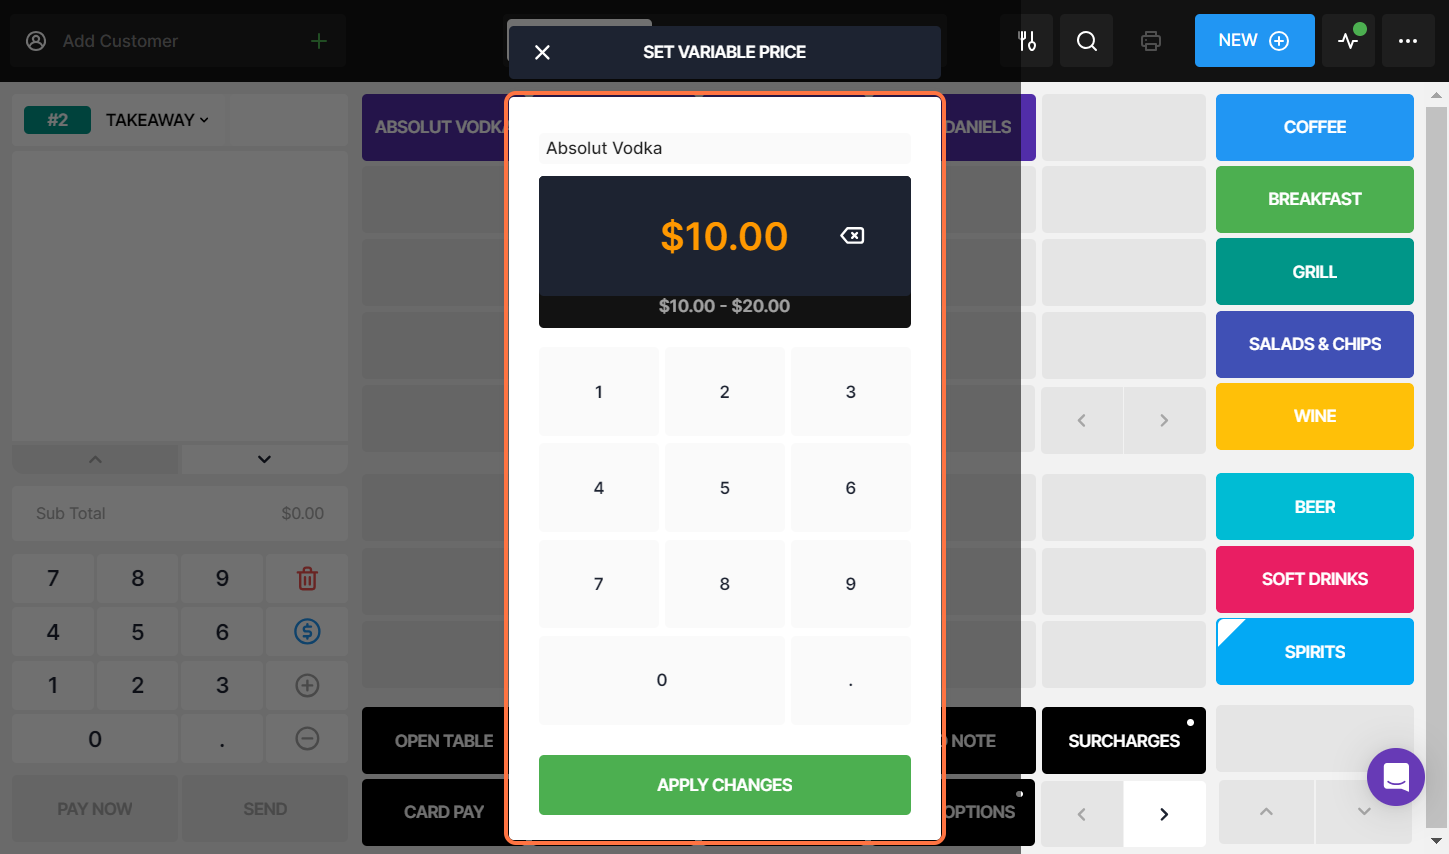Click the printer icon in top bar
The image size is (1449, 854).
pyautogui.click(x=1151, y=41)
